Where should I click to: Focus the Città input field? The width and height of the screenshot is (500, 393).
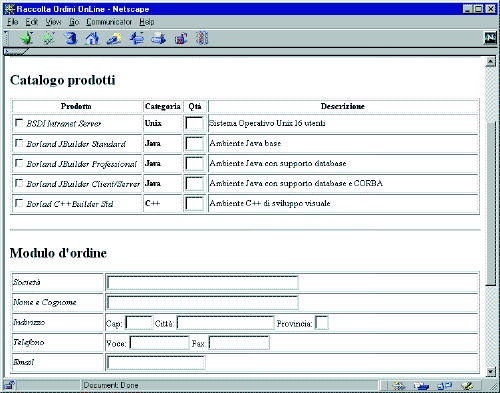[225, 323]
